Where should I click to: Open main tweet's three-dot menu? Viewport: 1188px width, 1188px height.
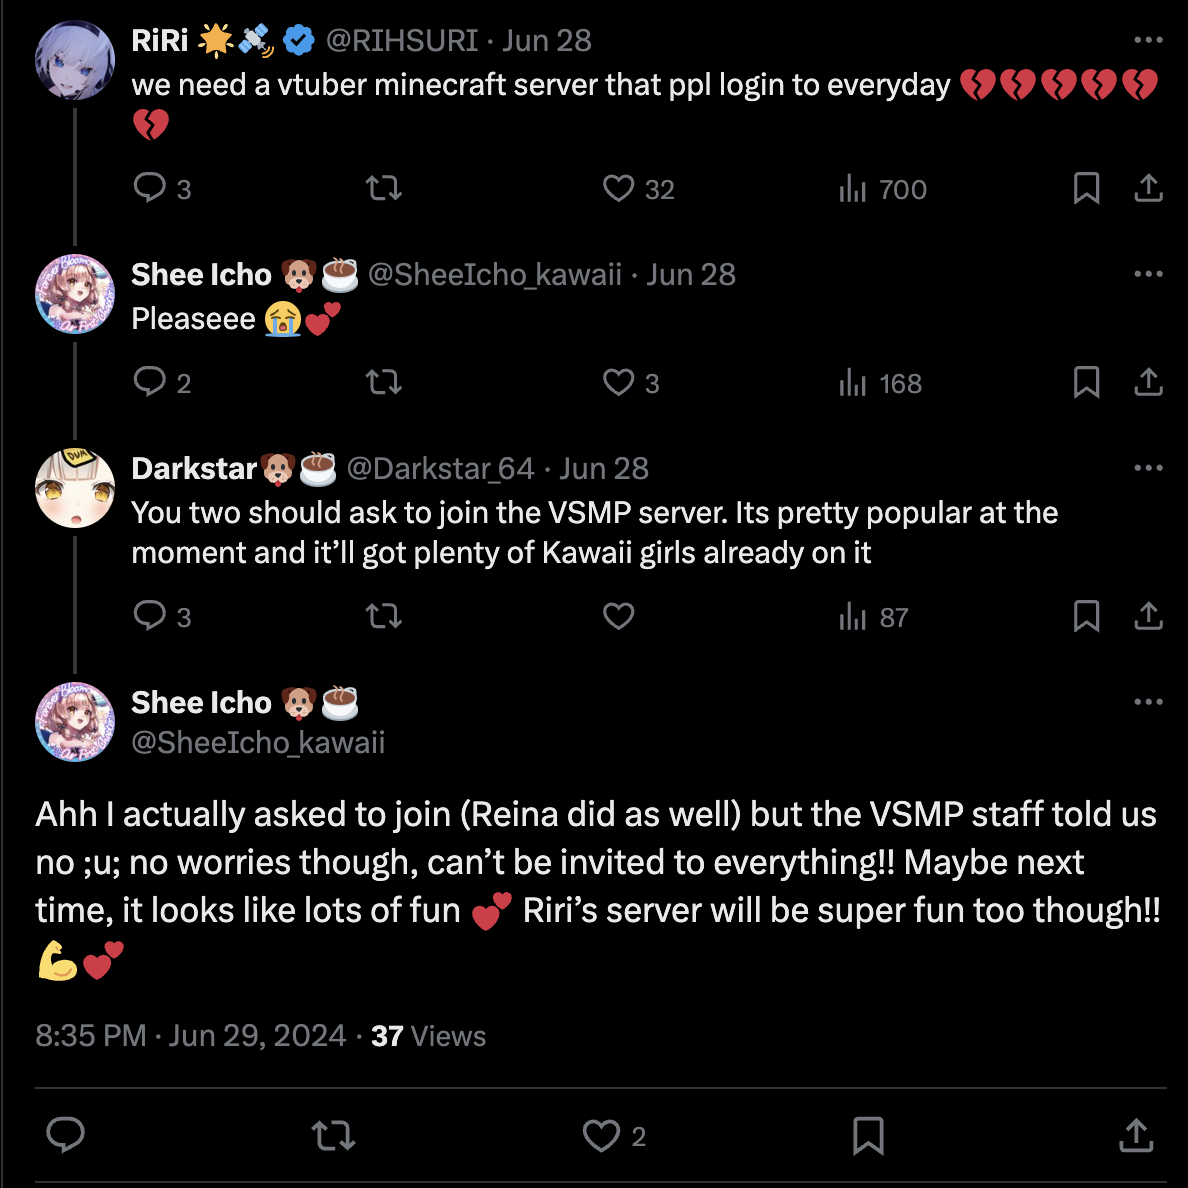coord(1148,702)
